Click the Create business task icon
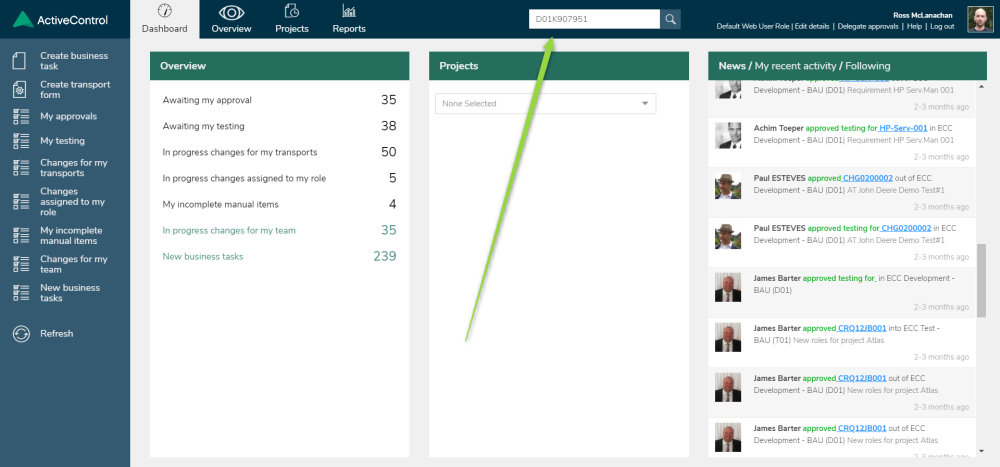The image size is (1000, 467). pyautogui.click(x=20, y=61)
